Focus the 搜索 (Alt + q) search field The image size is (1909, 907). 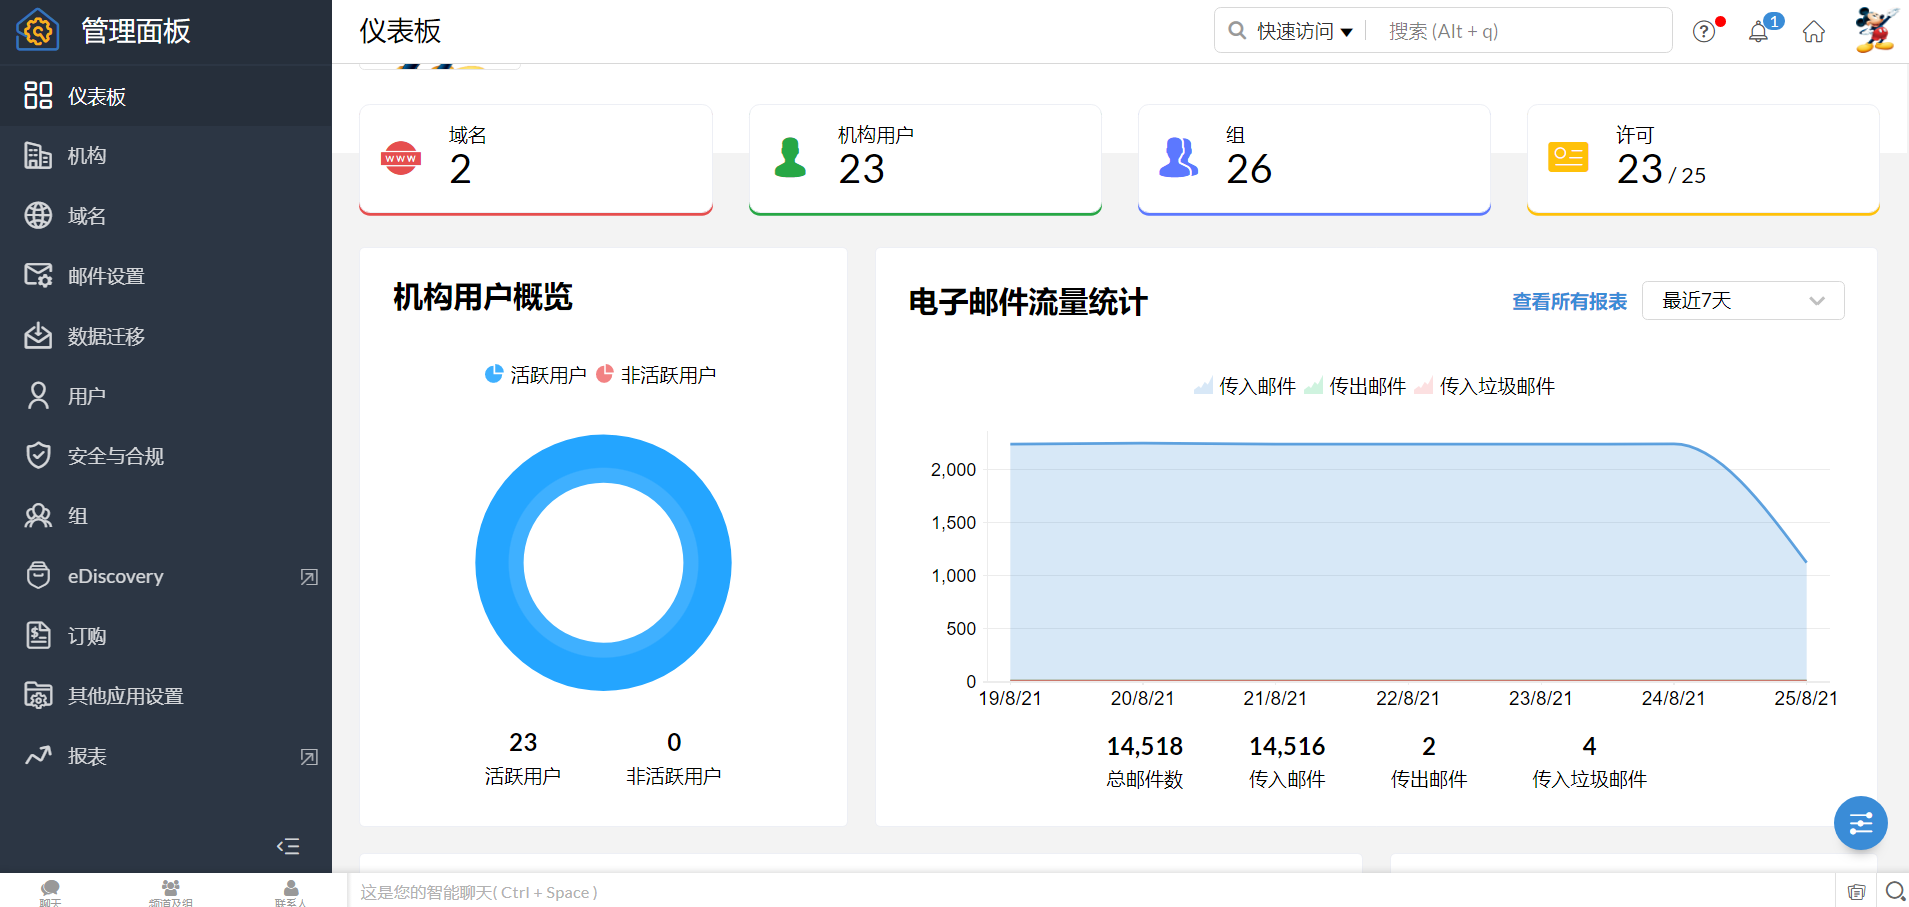tap(1520, 32)
